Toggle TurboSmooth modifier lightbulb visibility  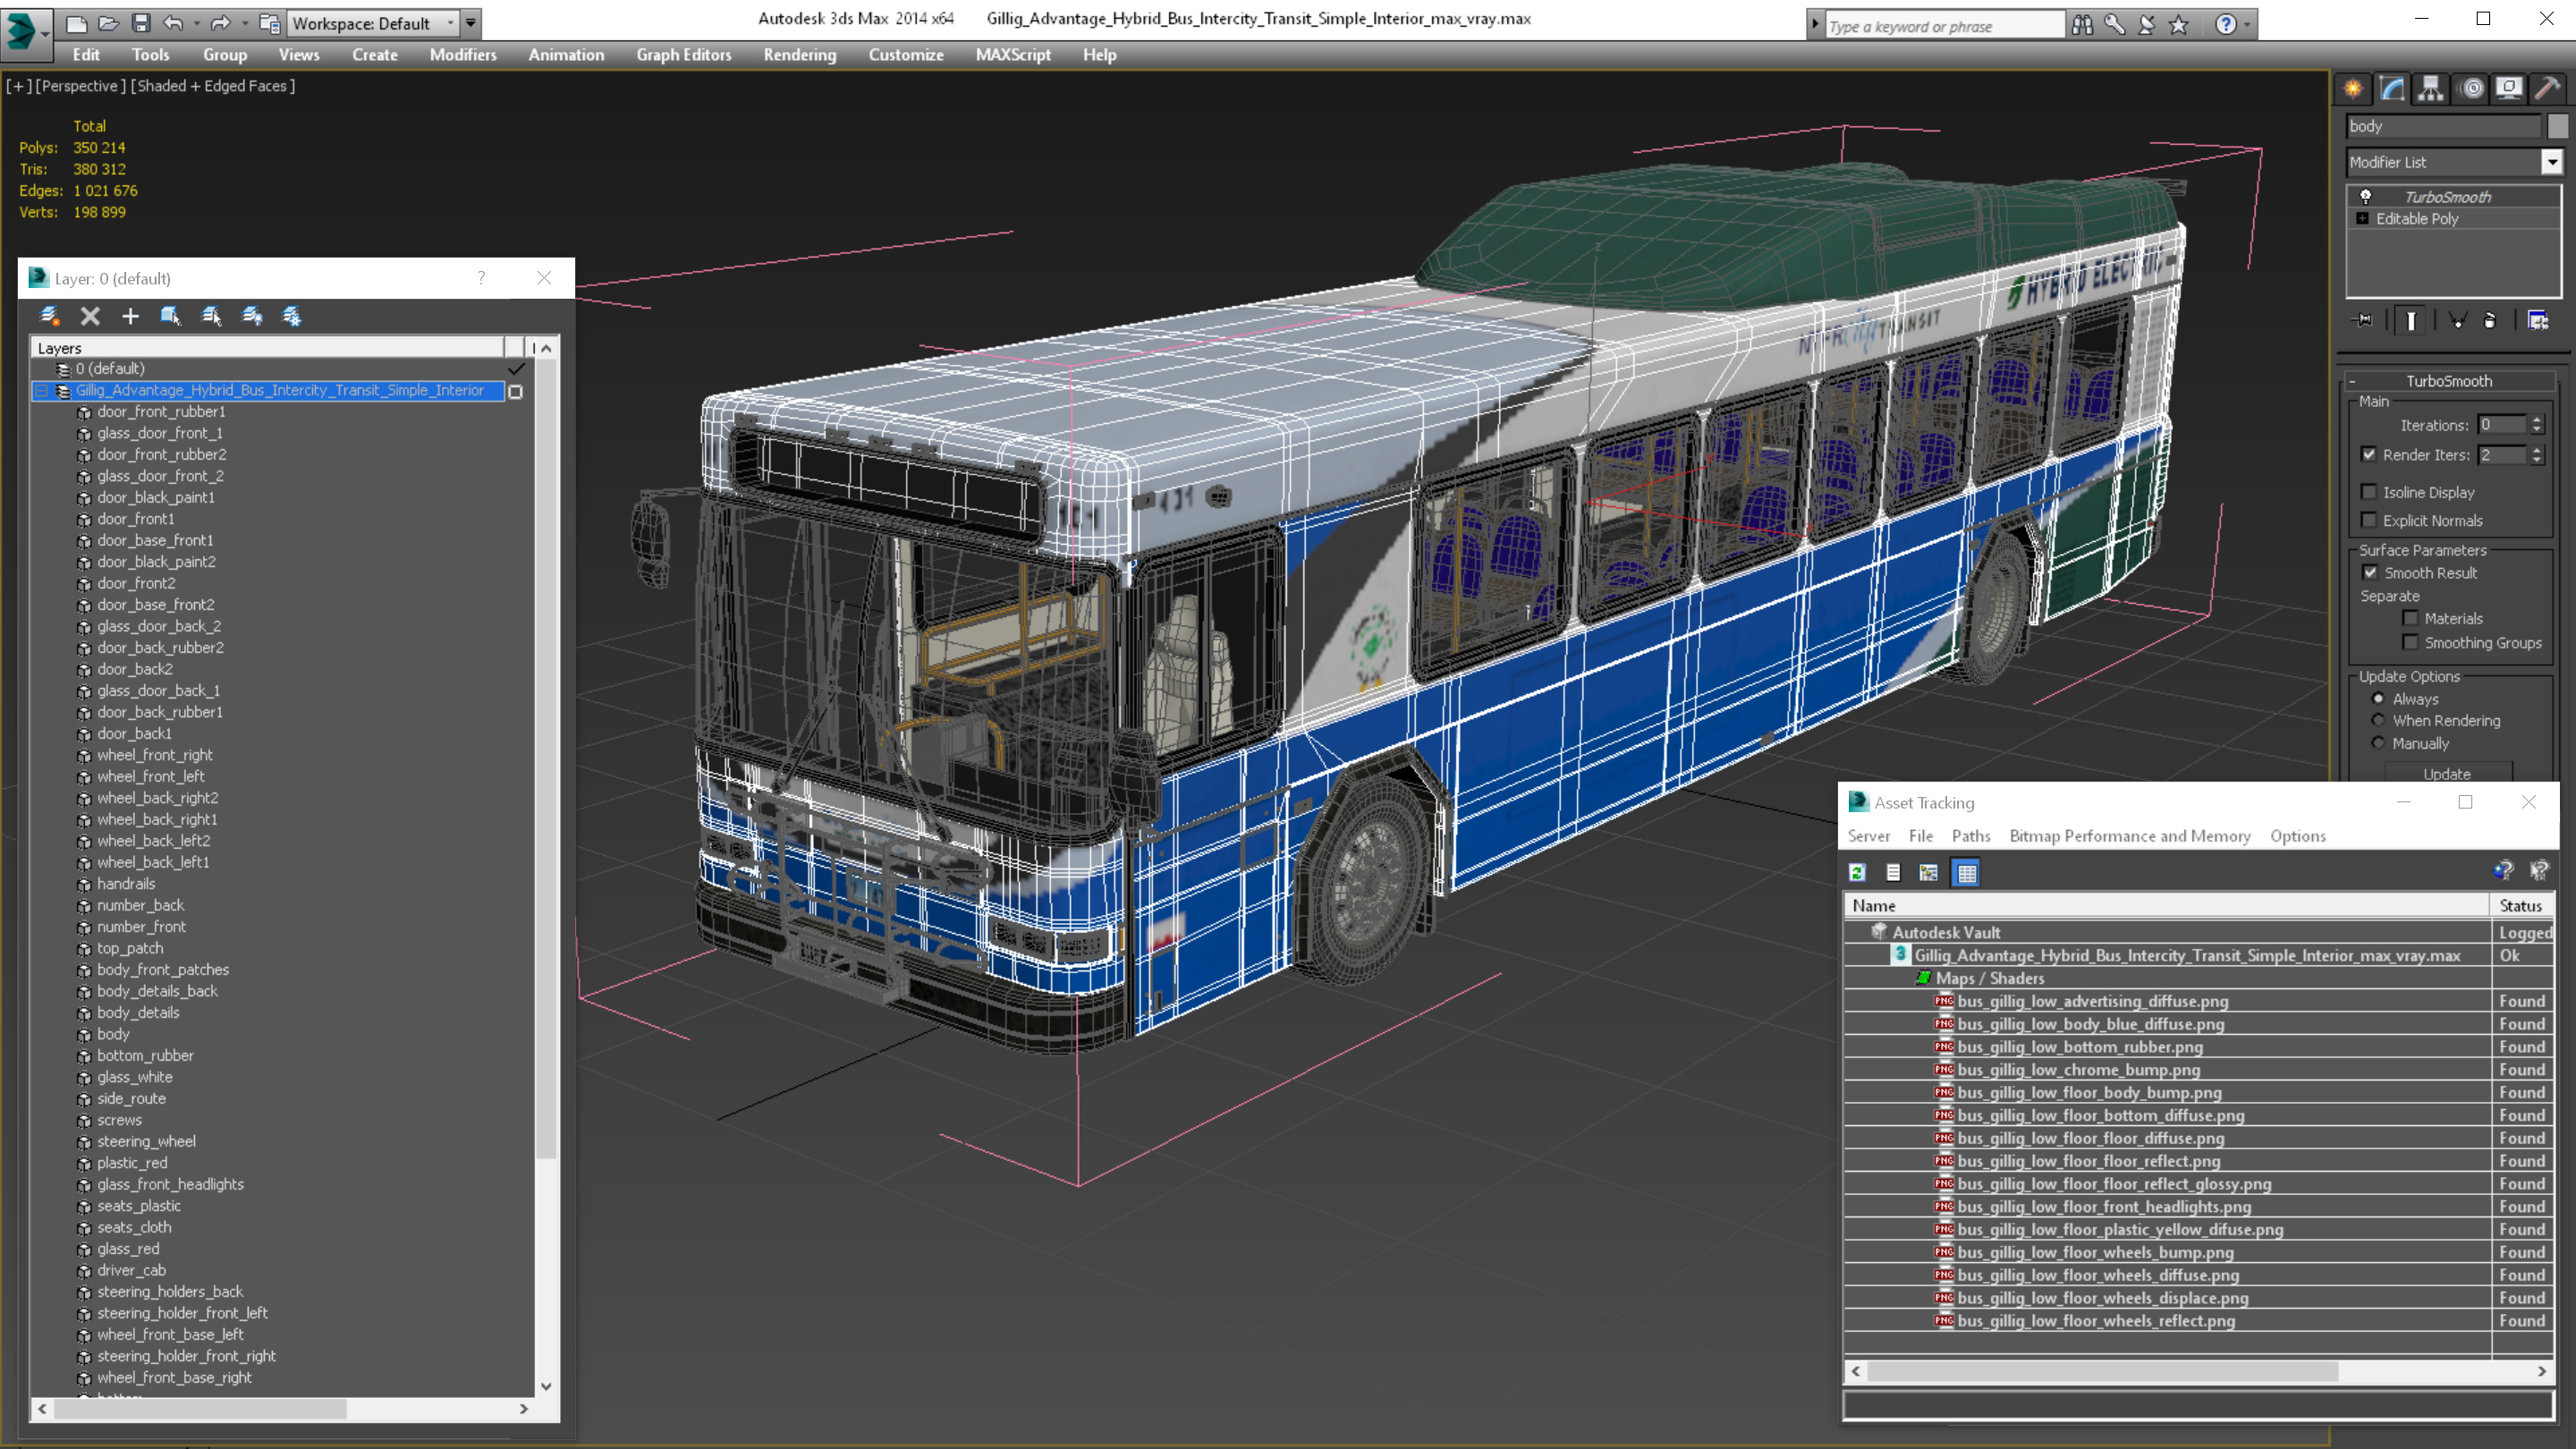coord(2366,196)
